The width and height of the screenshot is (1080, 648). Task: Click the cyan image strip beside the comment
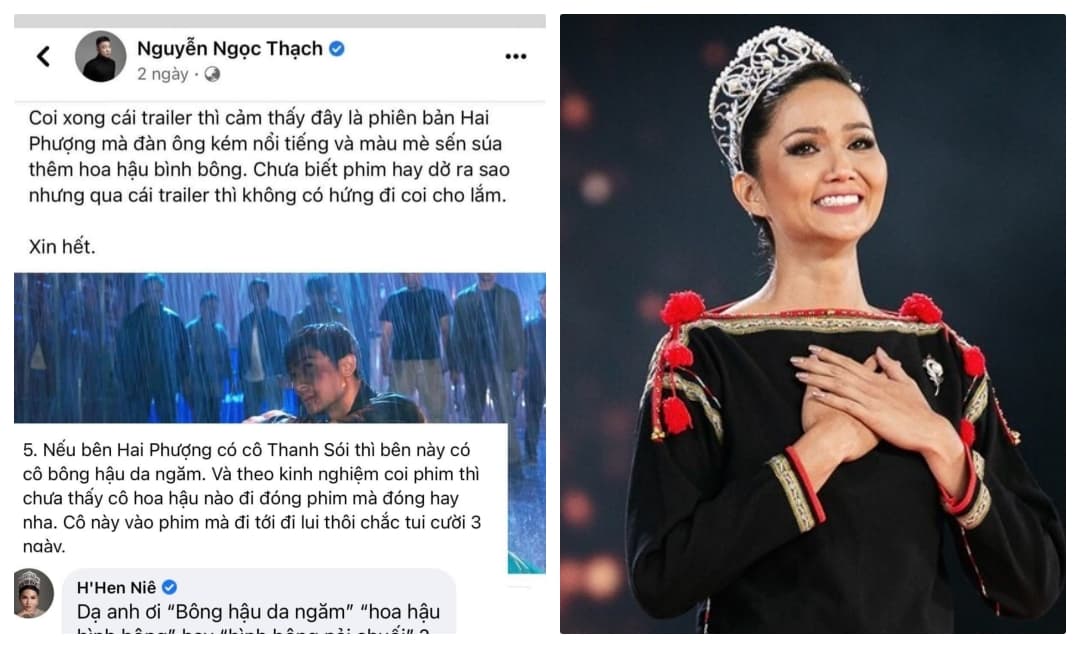click(x=527, y=497)
